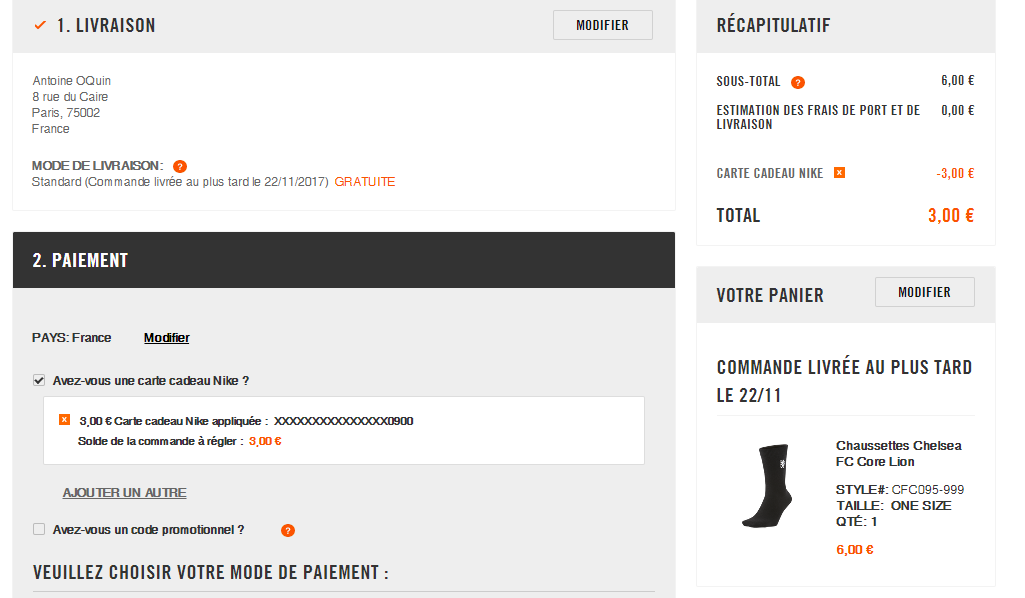Click the help icon beside SOUS-TOTAL
Screen dimensions: 1025x598
point(798,83)
